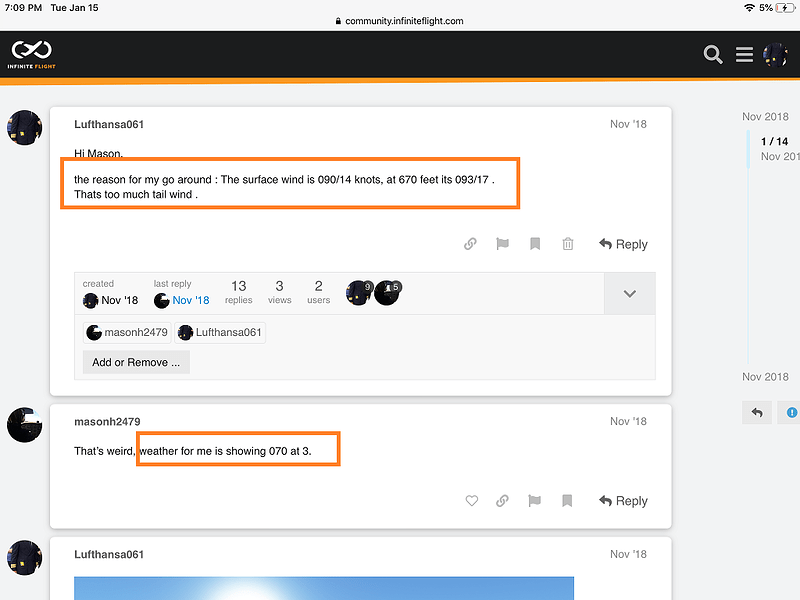Open the search magnifier icon
Image resolution: width=800 pixels, height=600 pixels.
pyautogui.click(x=713, y=54)
